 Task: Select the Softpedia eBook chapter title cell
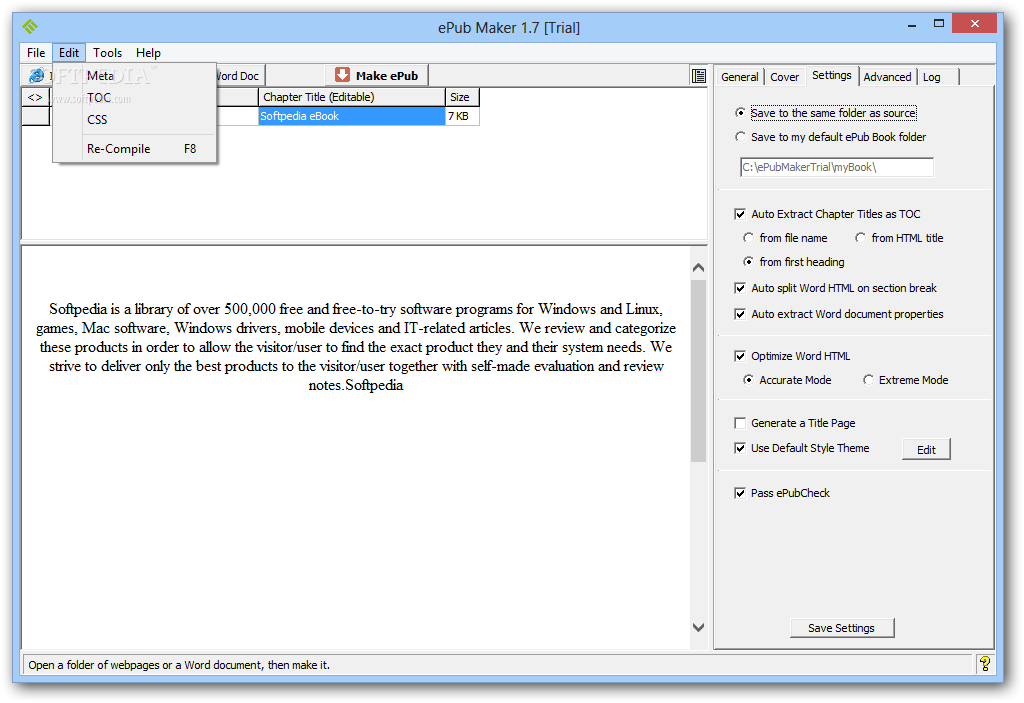(x=351, y=116)
